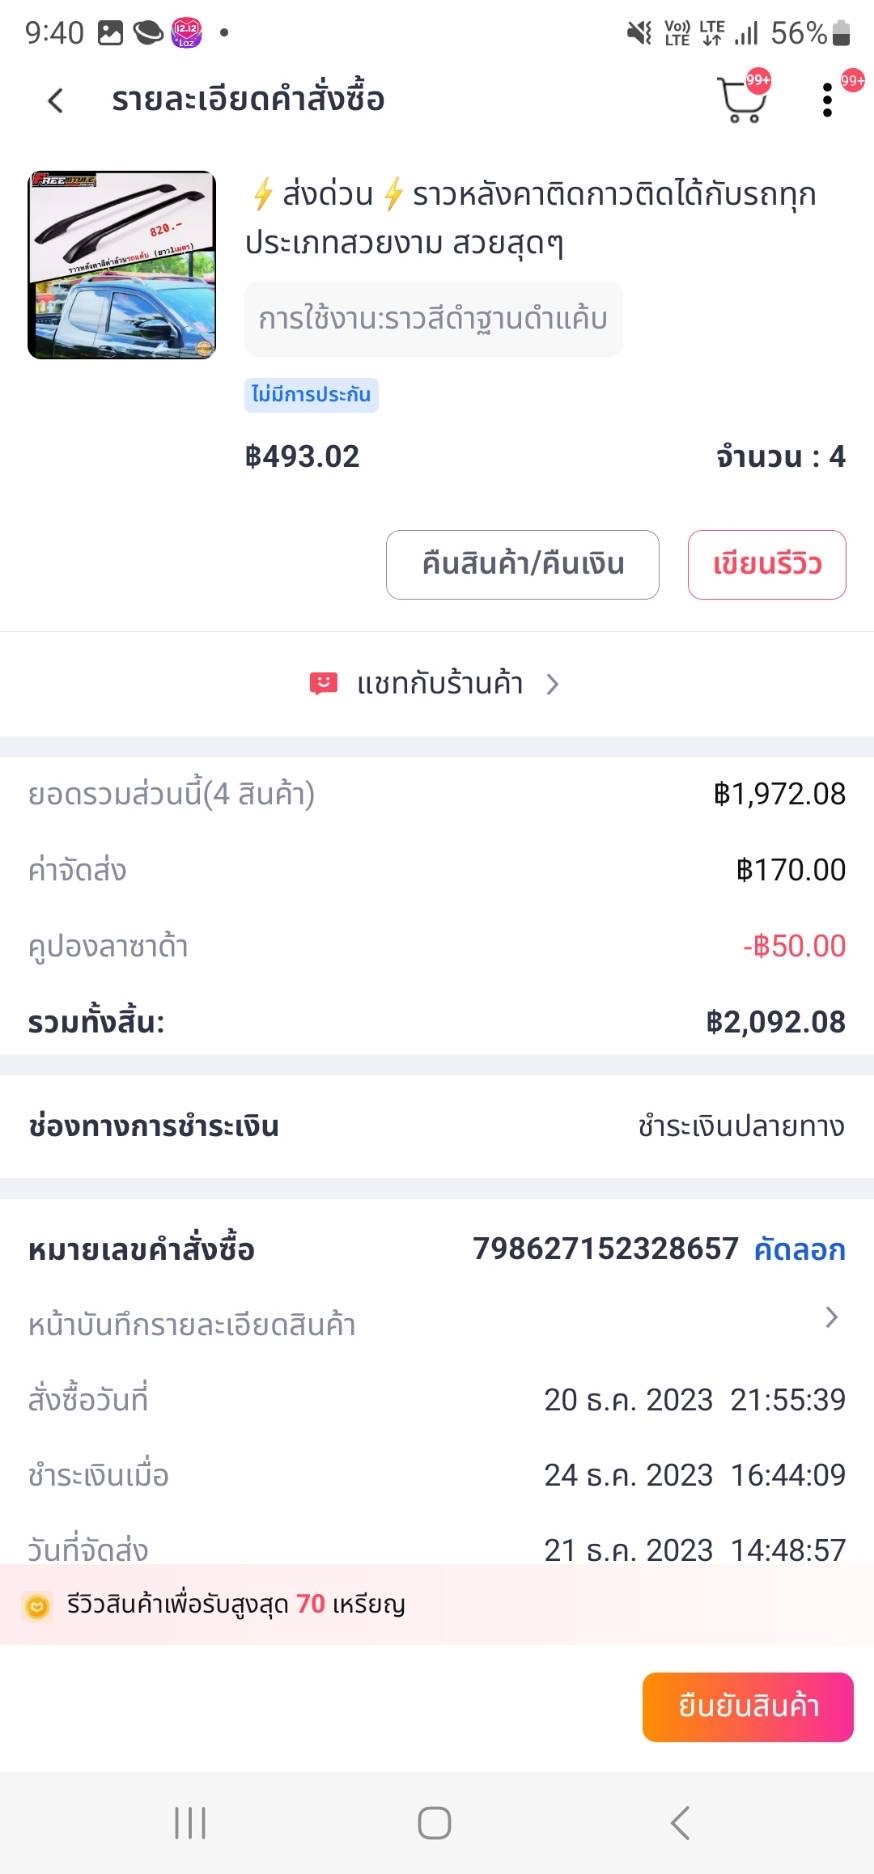Tap the order number digits
874x1874 pixels.
[x=605, y=1249]
